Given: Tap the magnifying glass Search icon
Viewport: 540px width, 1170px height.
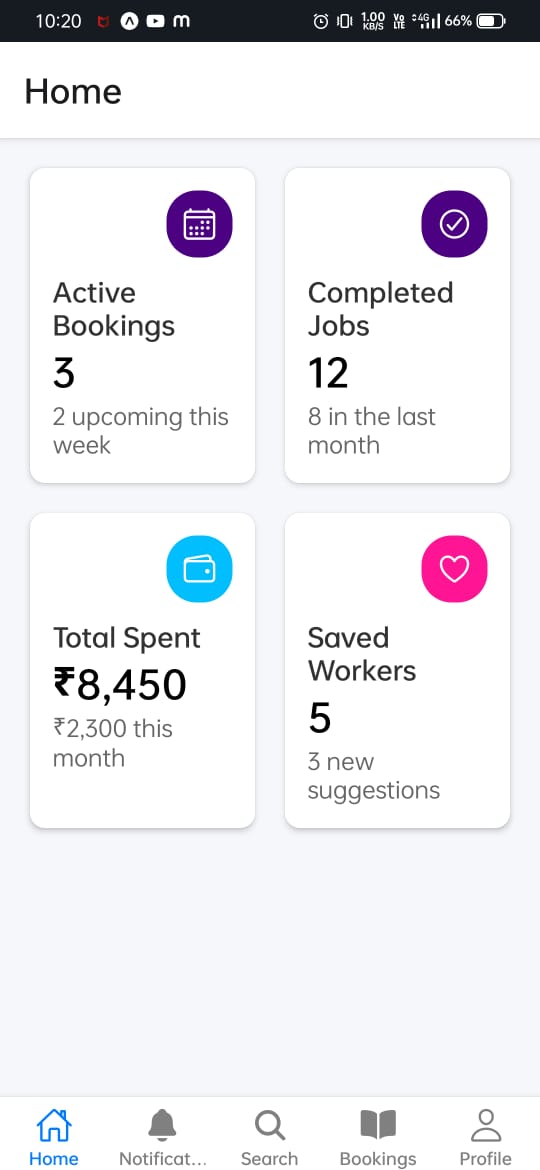Looking at the screenshot, I should click(x=269, y=1124).
